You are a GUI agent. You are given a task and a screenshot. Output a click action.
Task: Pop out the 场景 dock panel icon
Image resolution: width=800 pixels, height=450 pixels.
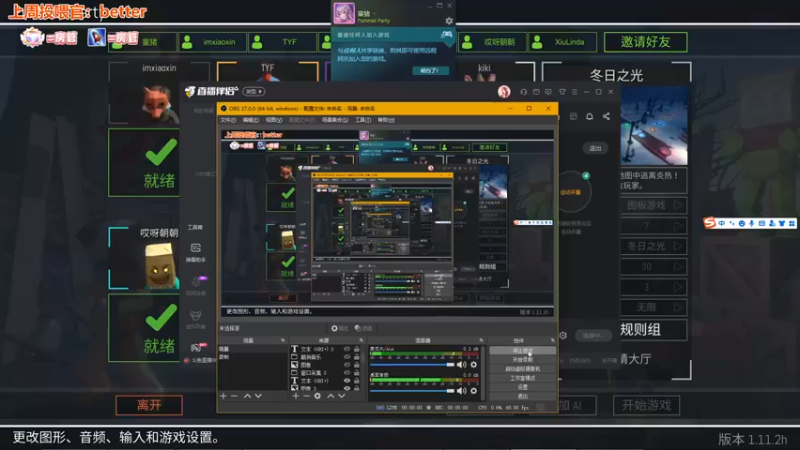click(x=283, y=340)
